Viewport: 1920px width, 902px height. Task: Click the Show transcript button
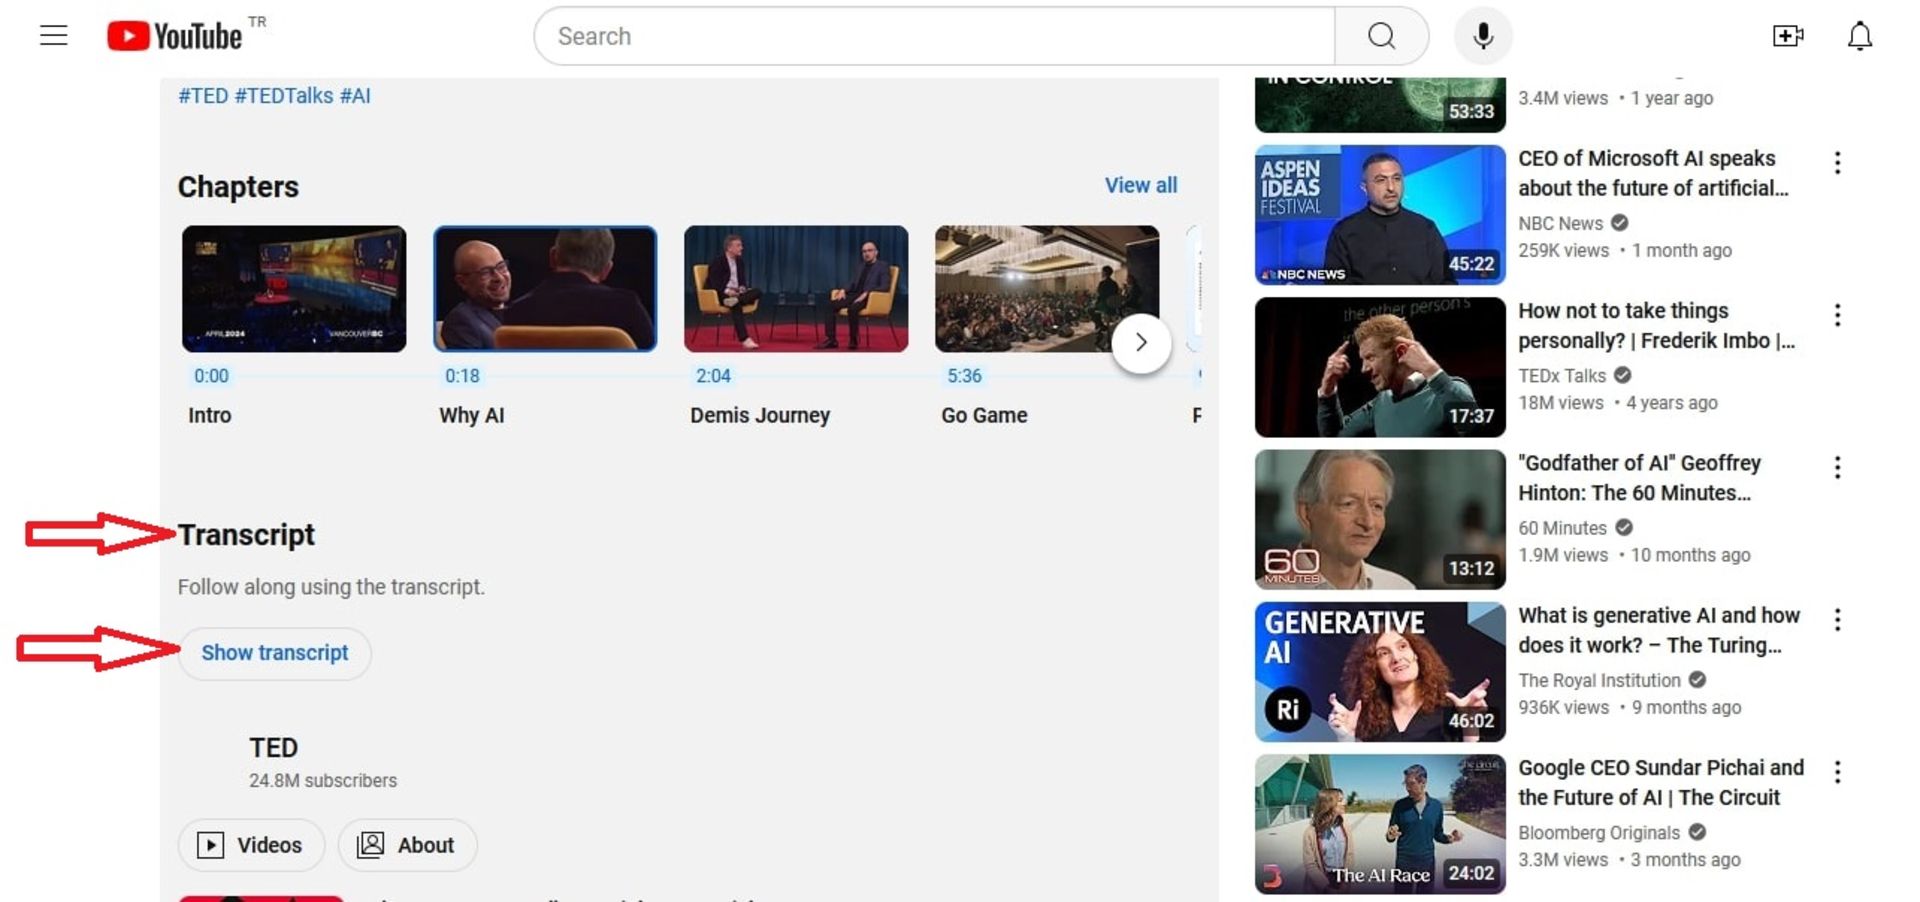coord(275,653)
